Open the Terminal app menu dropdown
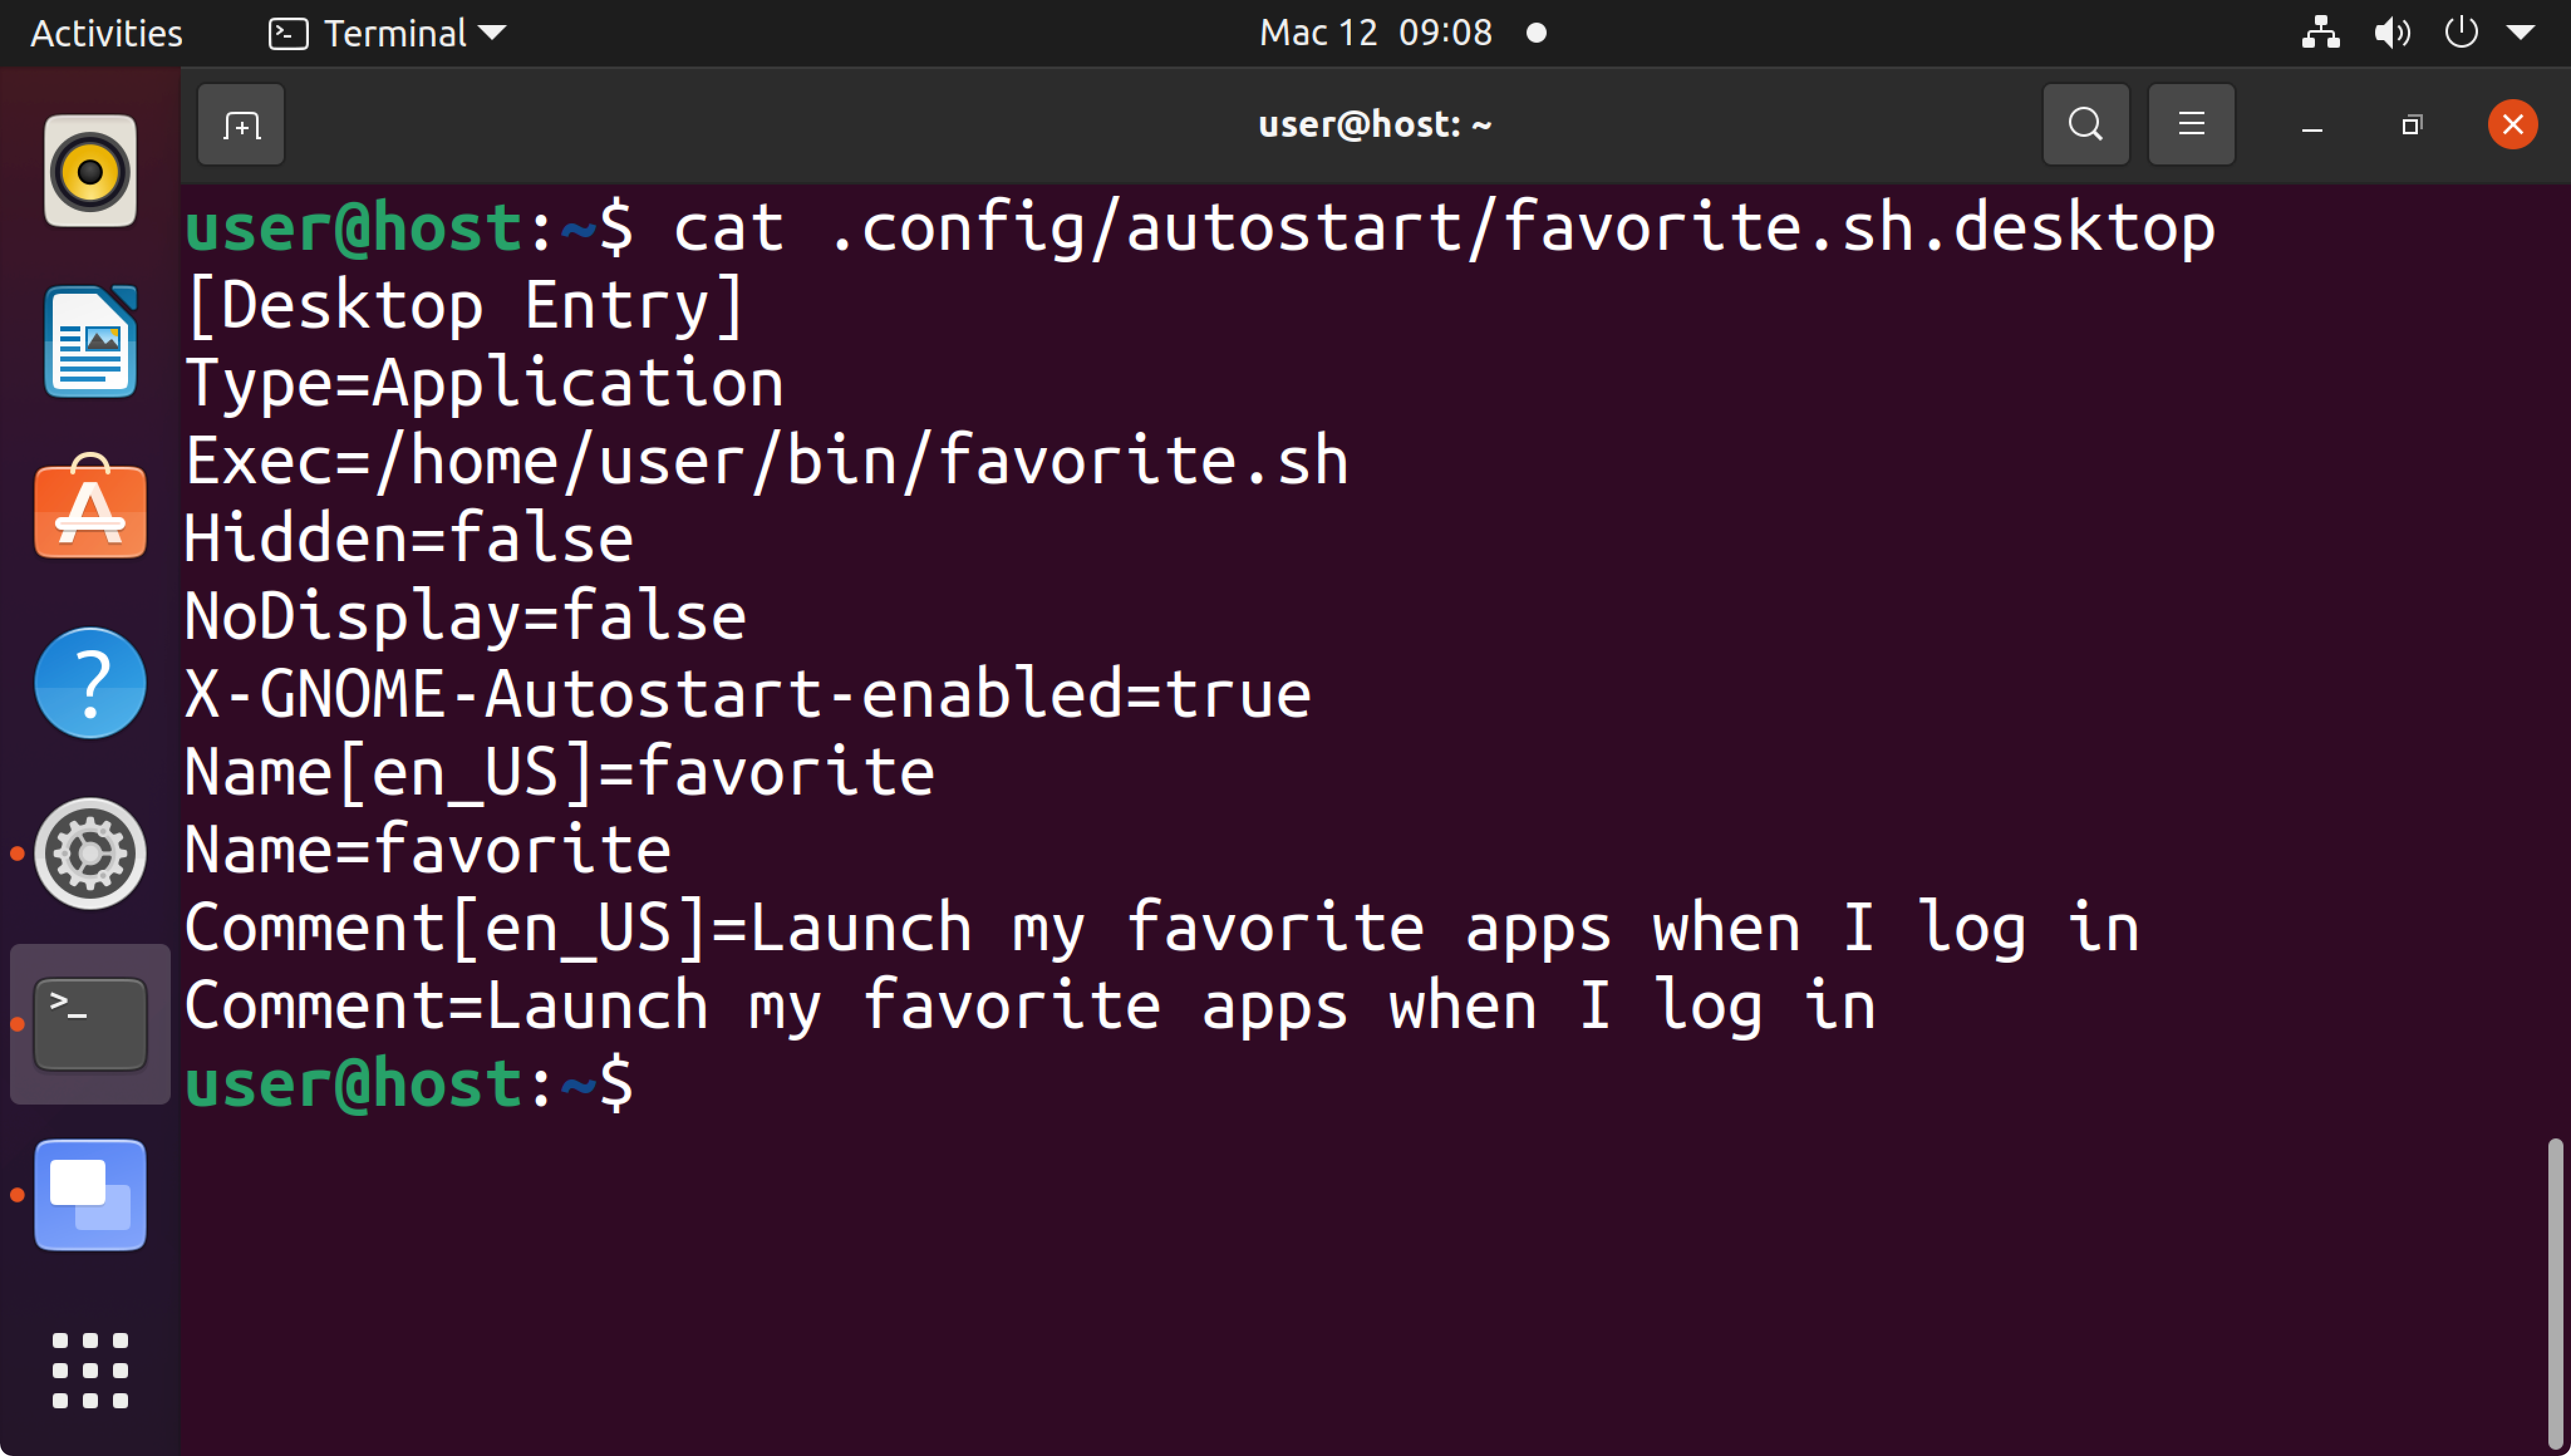Viewport: 2571px width, 1456px height. click(388, 33)
